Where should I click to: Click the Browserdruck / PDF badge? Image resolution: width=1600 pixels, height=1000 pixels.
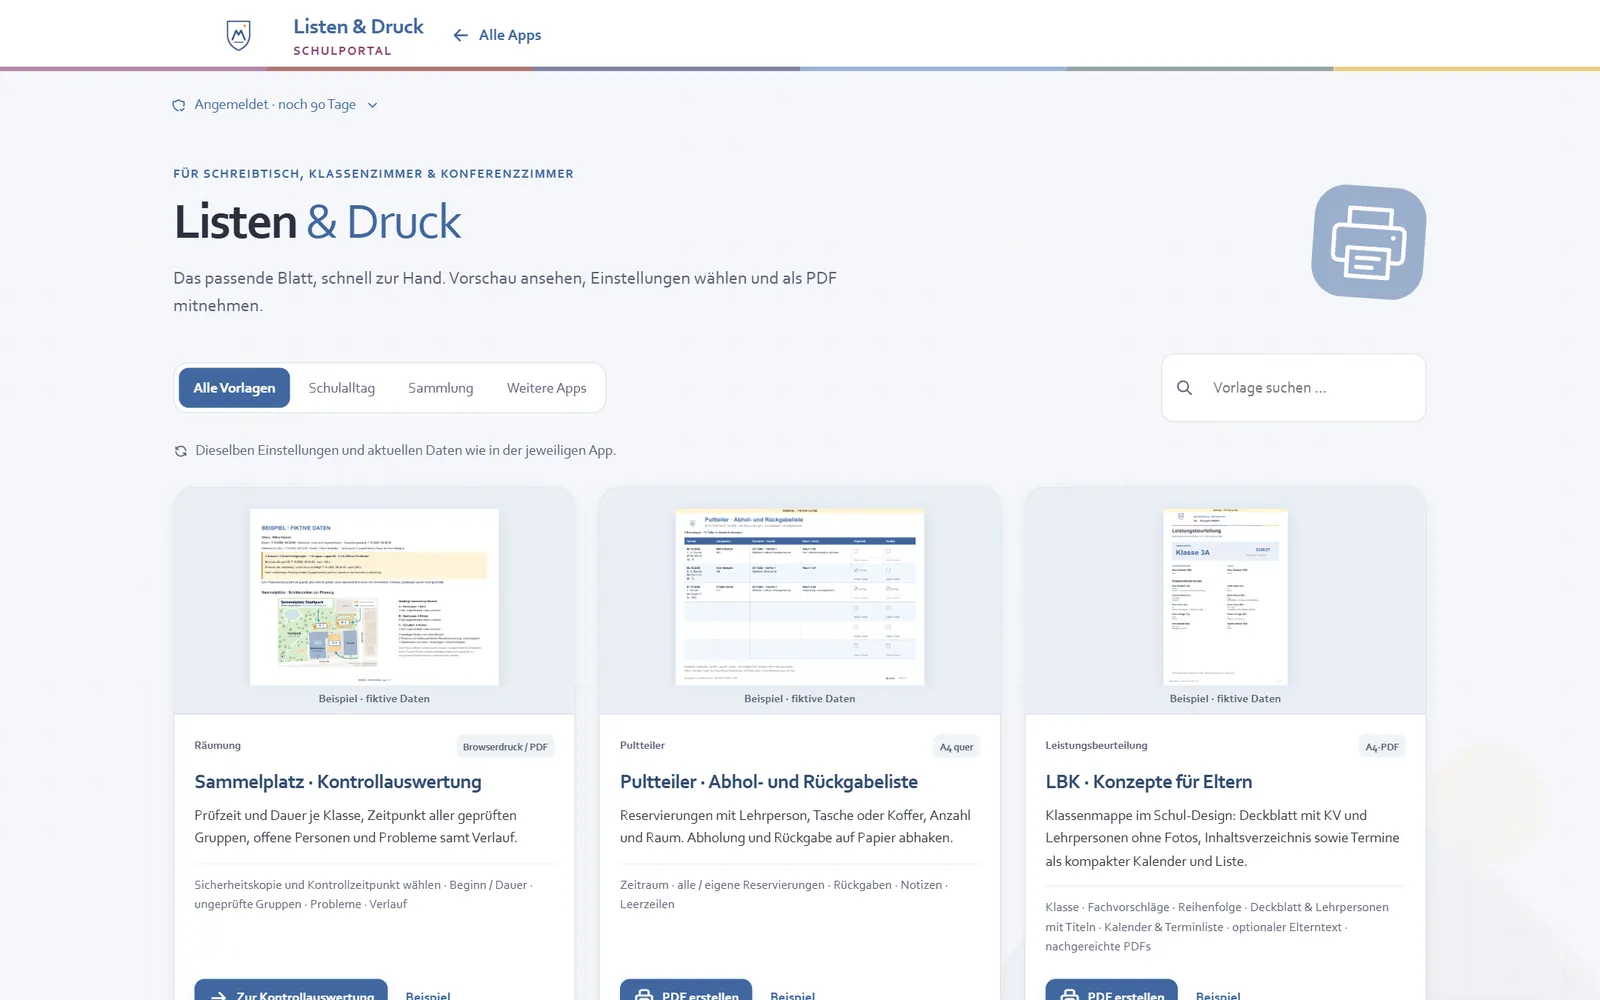click(505, 747)
